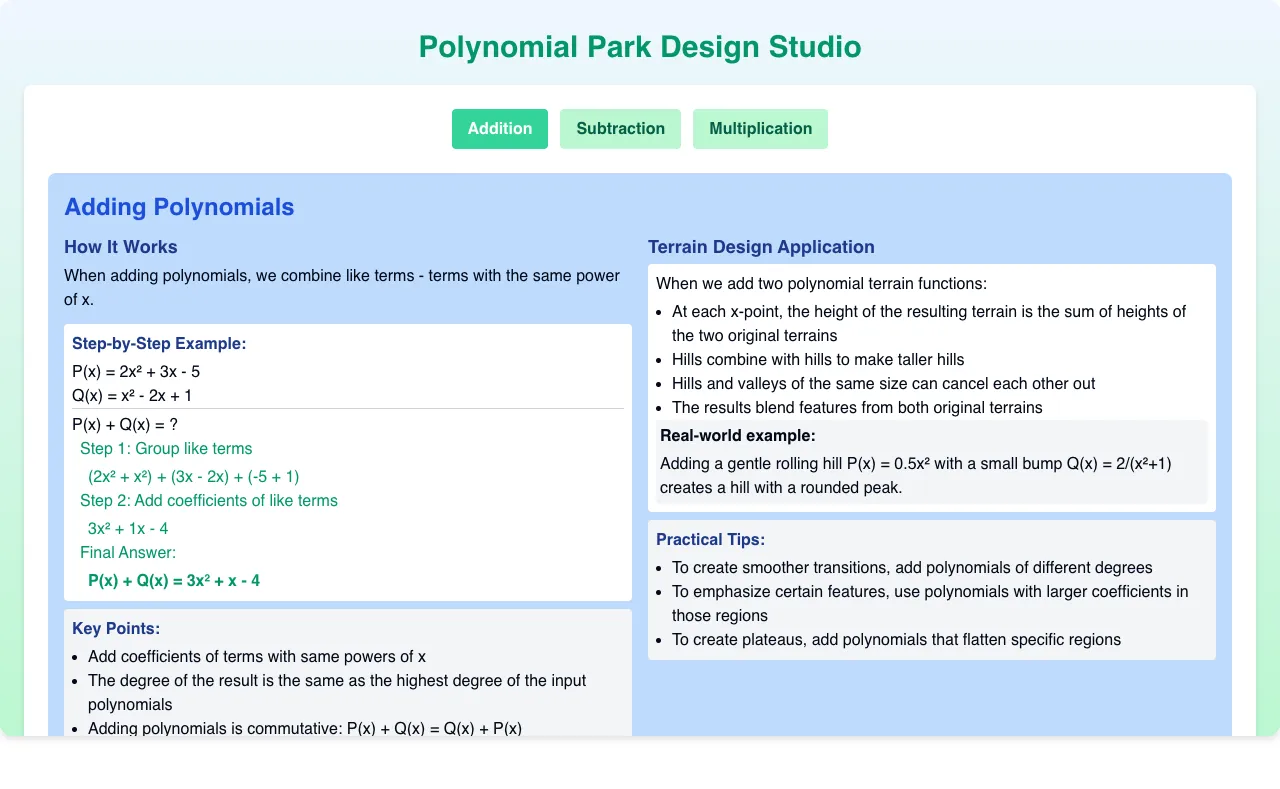The height and width of the screenshot is (789, 1280).
Task: Click the Terrain Design Application heading
Action: 761,247
